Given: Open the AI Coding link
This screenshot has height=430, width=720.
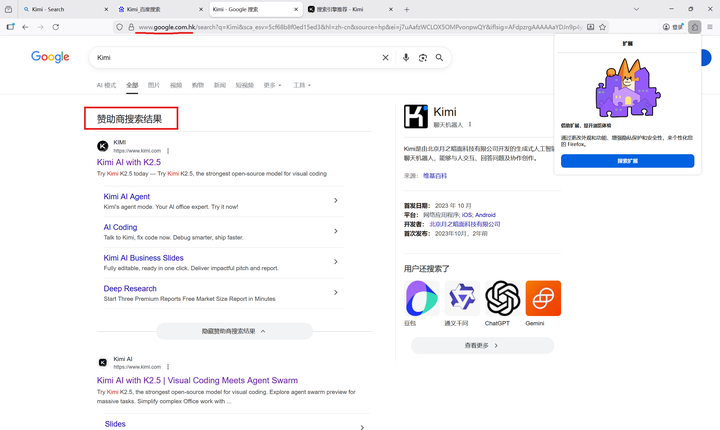Looking at the screenshot, I should (120, 227).
